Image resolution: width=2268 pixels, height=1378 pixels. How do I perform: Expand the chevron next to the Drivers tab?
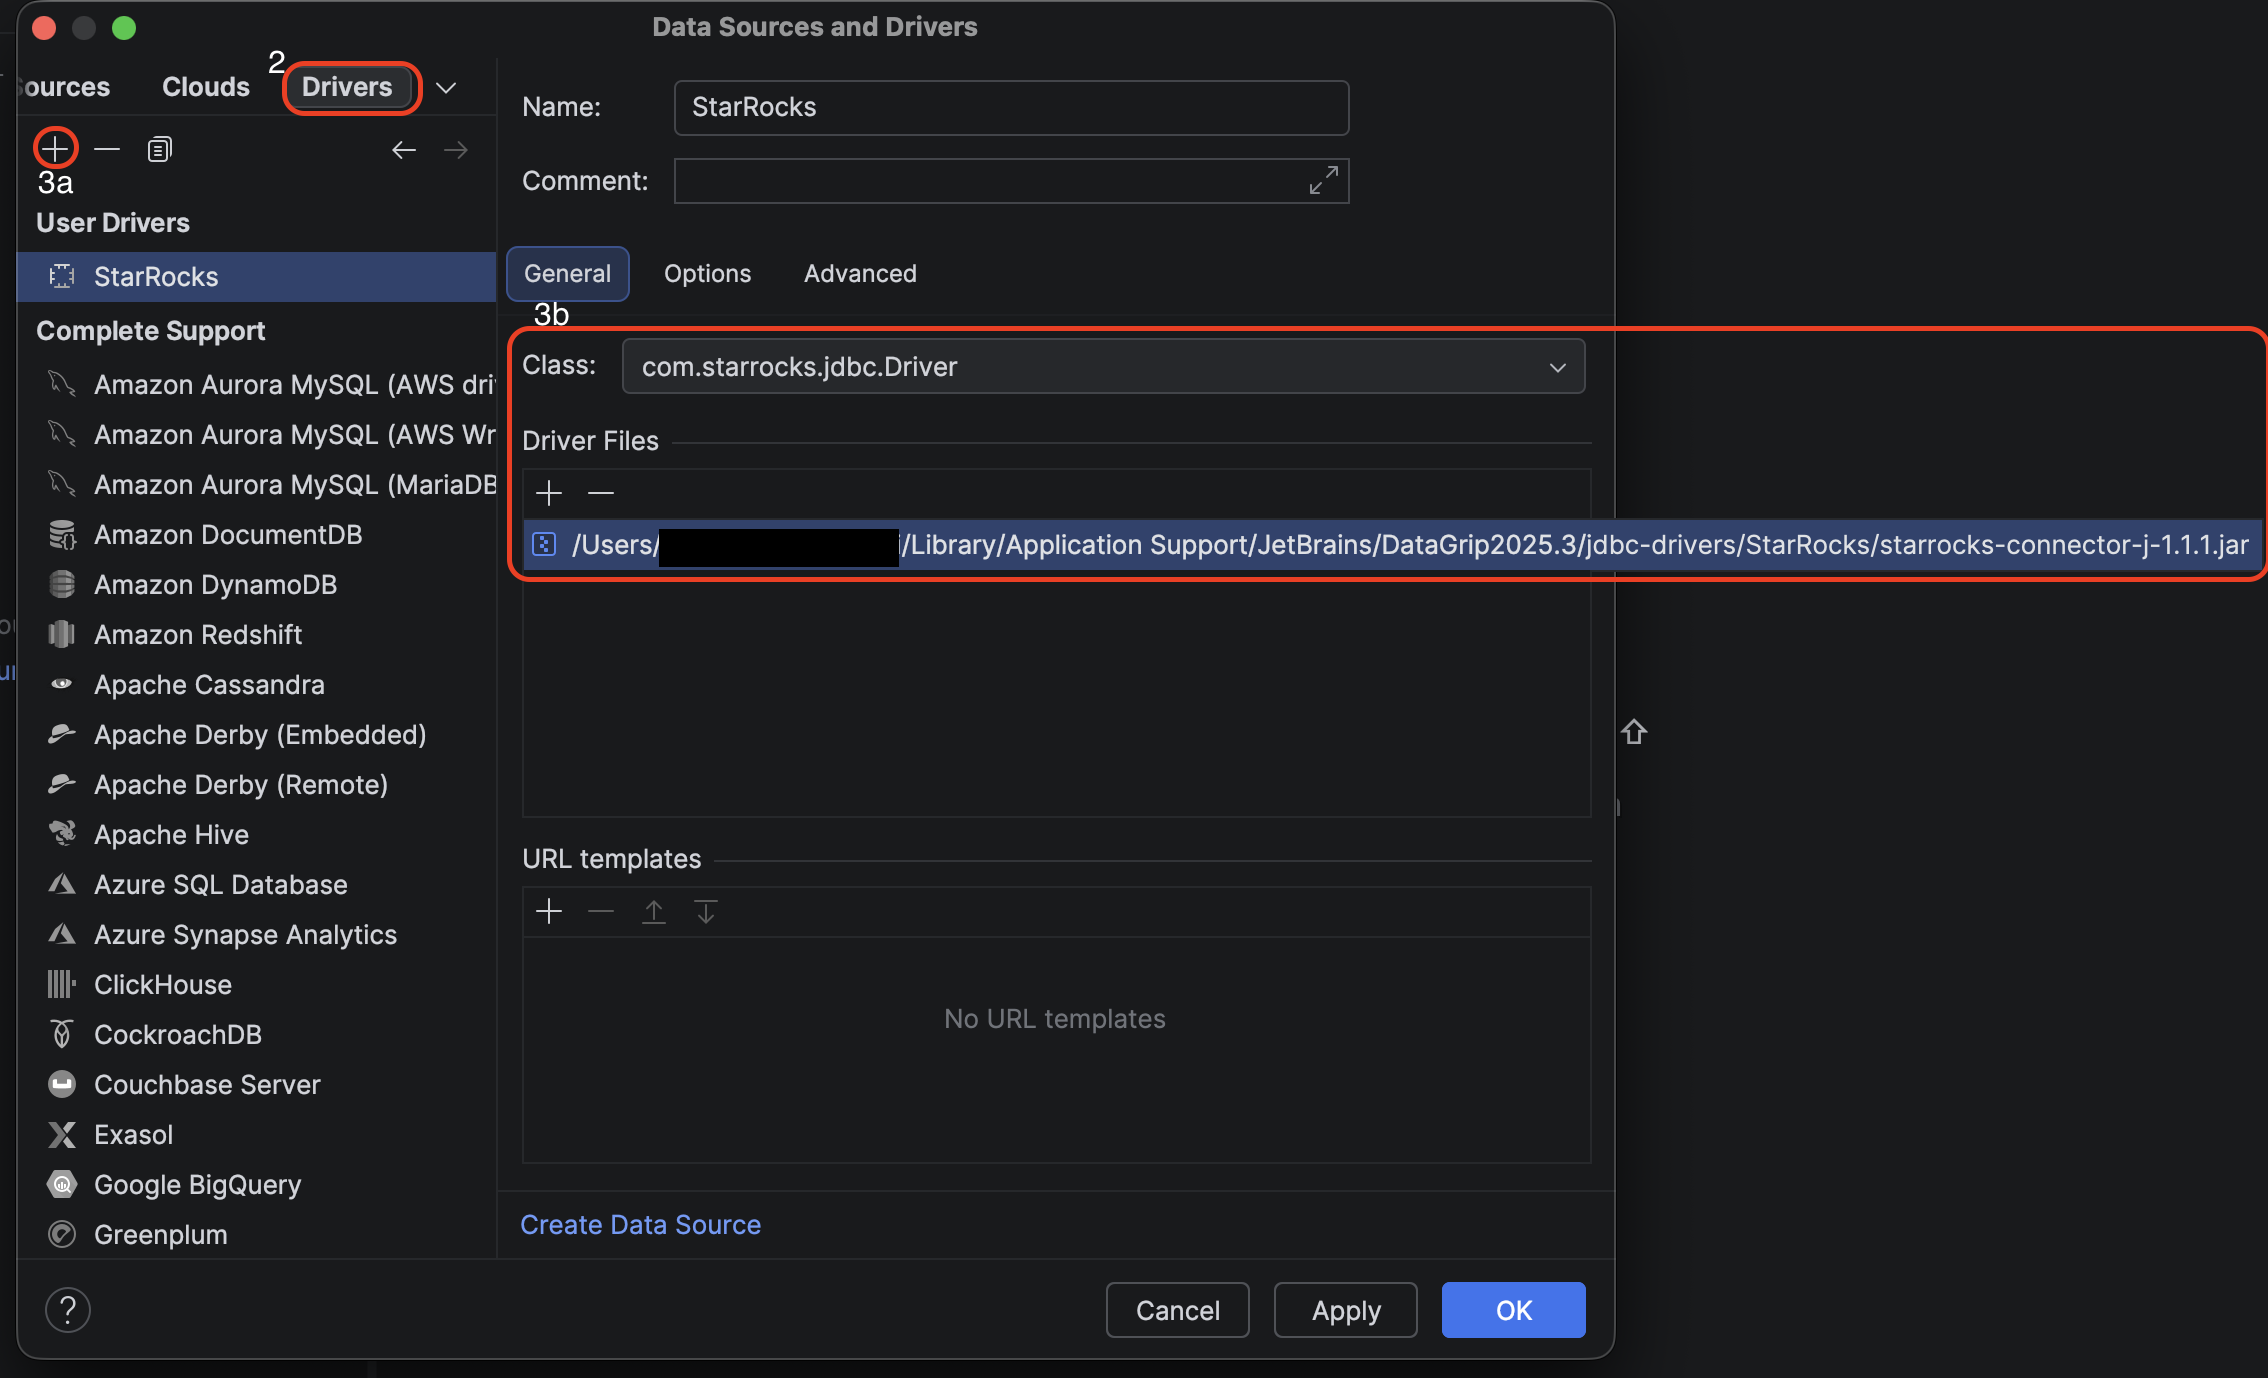tap(446, 88)
